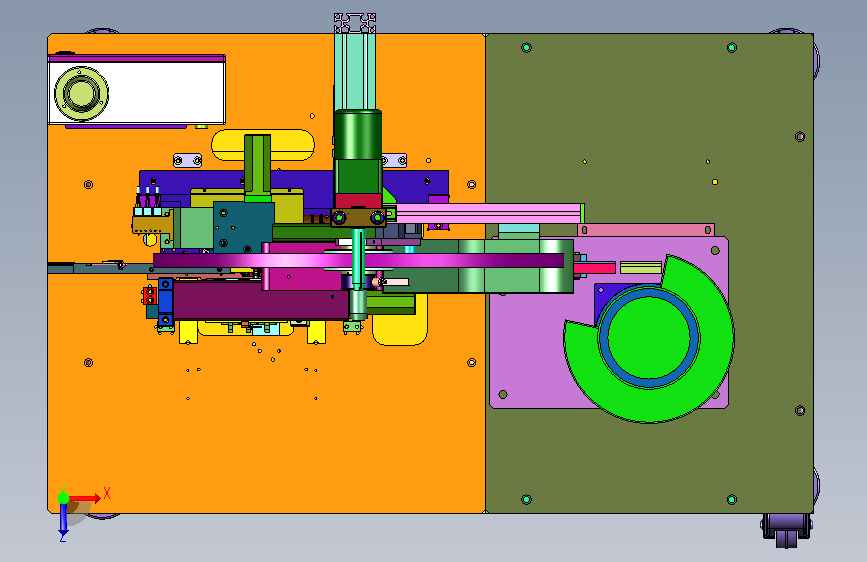Select the blue ring inside the feeder bowl

649,337
